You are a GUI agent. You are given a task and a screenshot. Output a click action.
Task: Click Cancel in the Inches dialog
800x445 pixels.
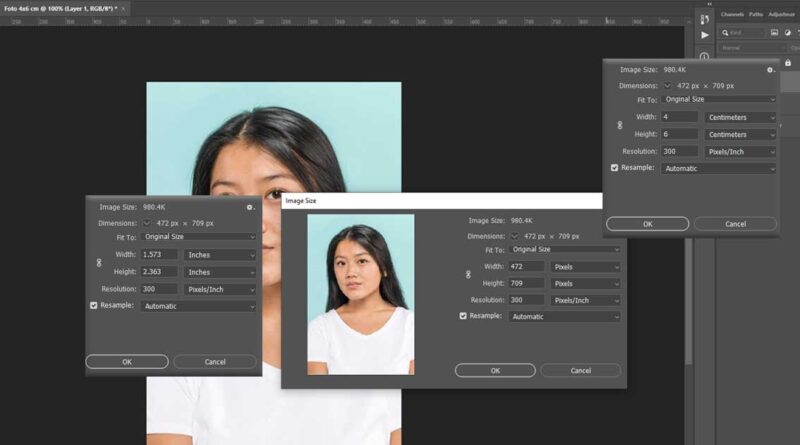215,361
